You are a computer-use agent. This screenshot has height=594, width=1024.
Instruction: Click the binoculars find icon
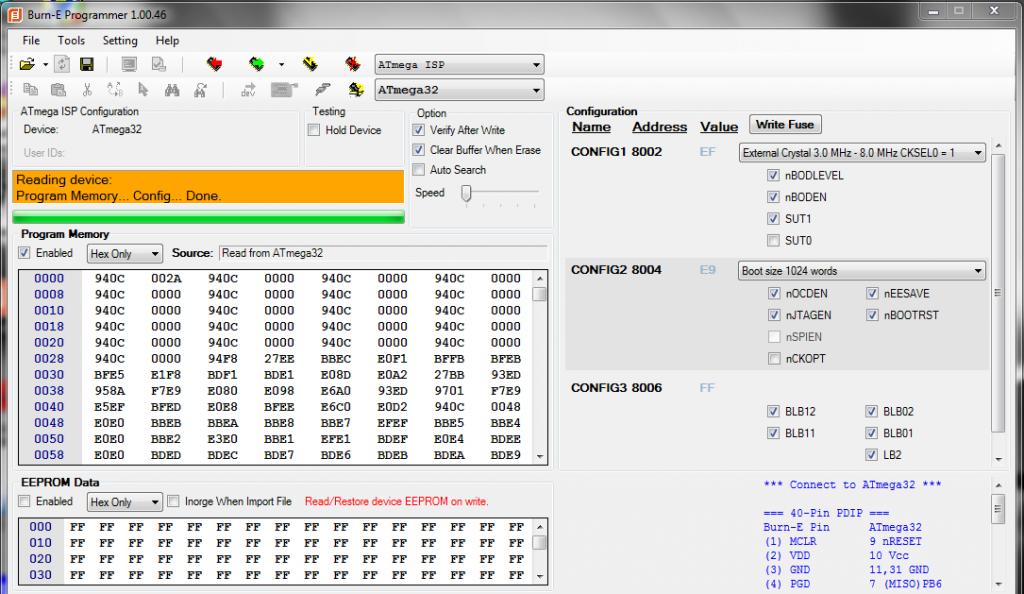pyautogui.click(x=171, y=90)
